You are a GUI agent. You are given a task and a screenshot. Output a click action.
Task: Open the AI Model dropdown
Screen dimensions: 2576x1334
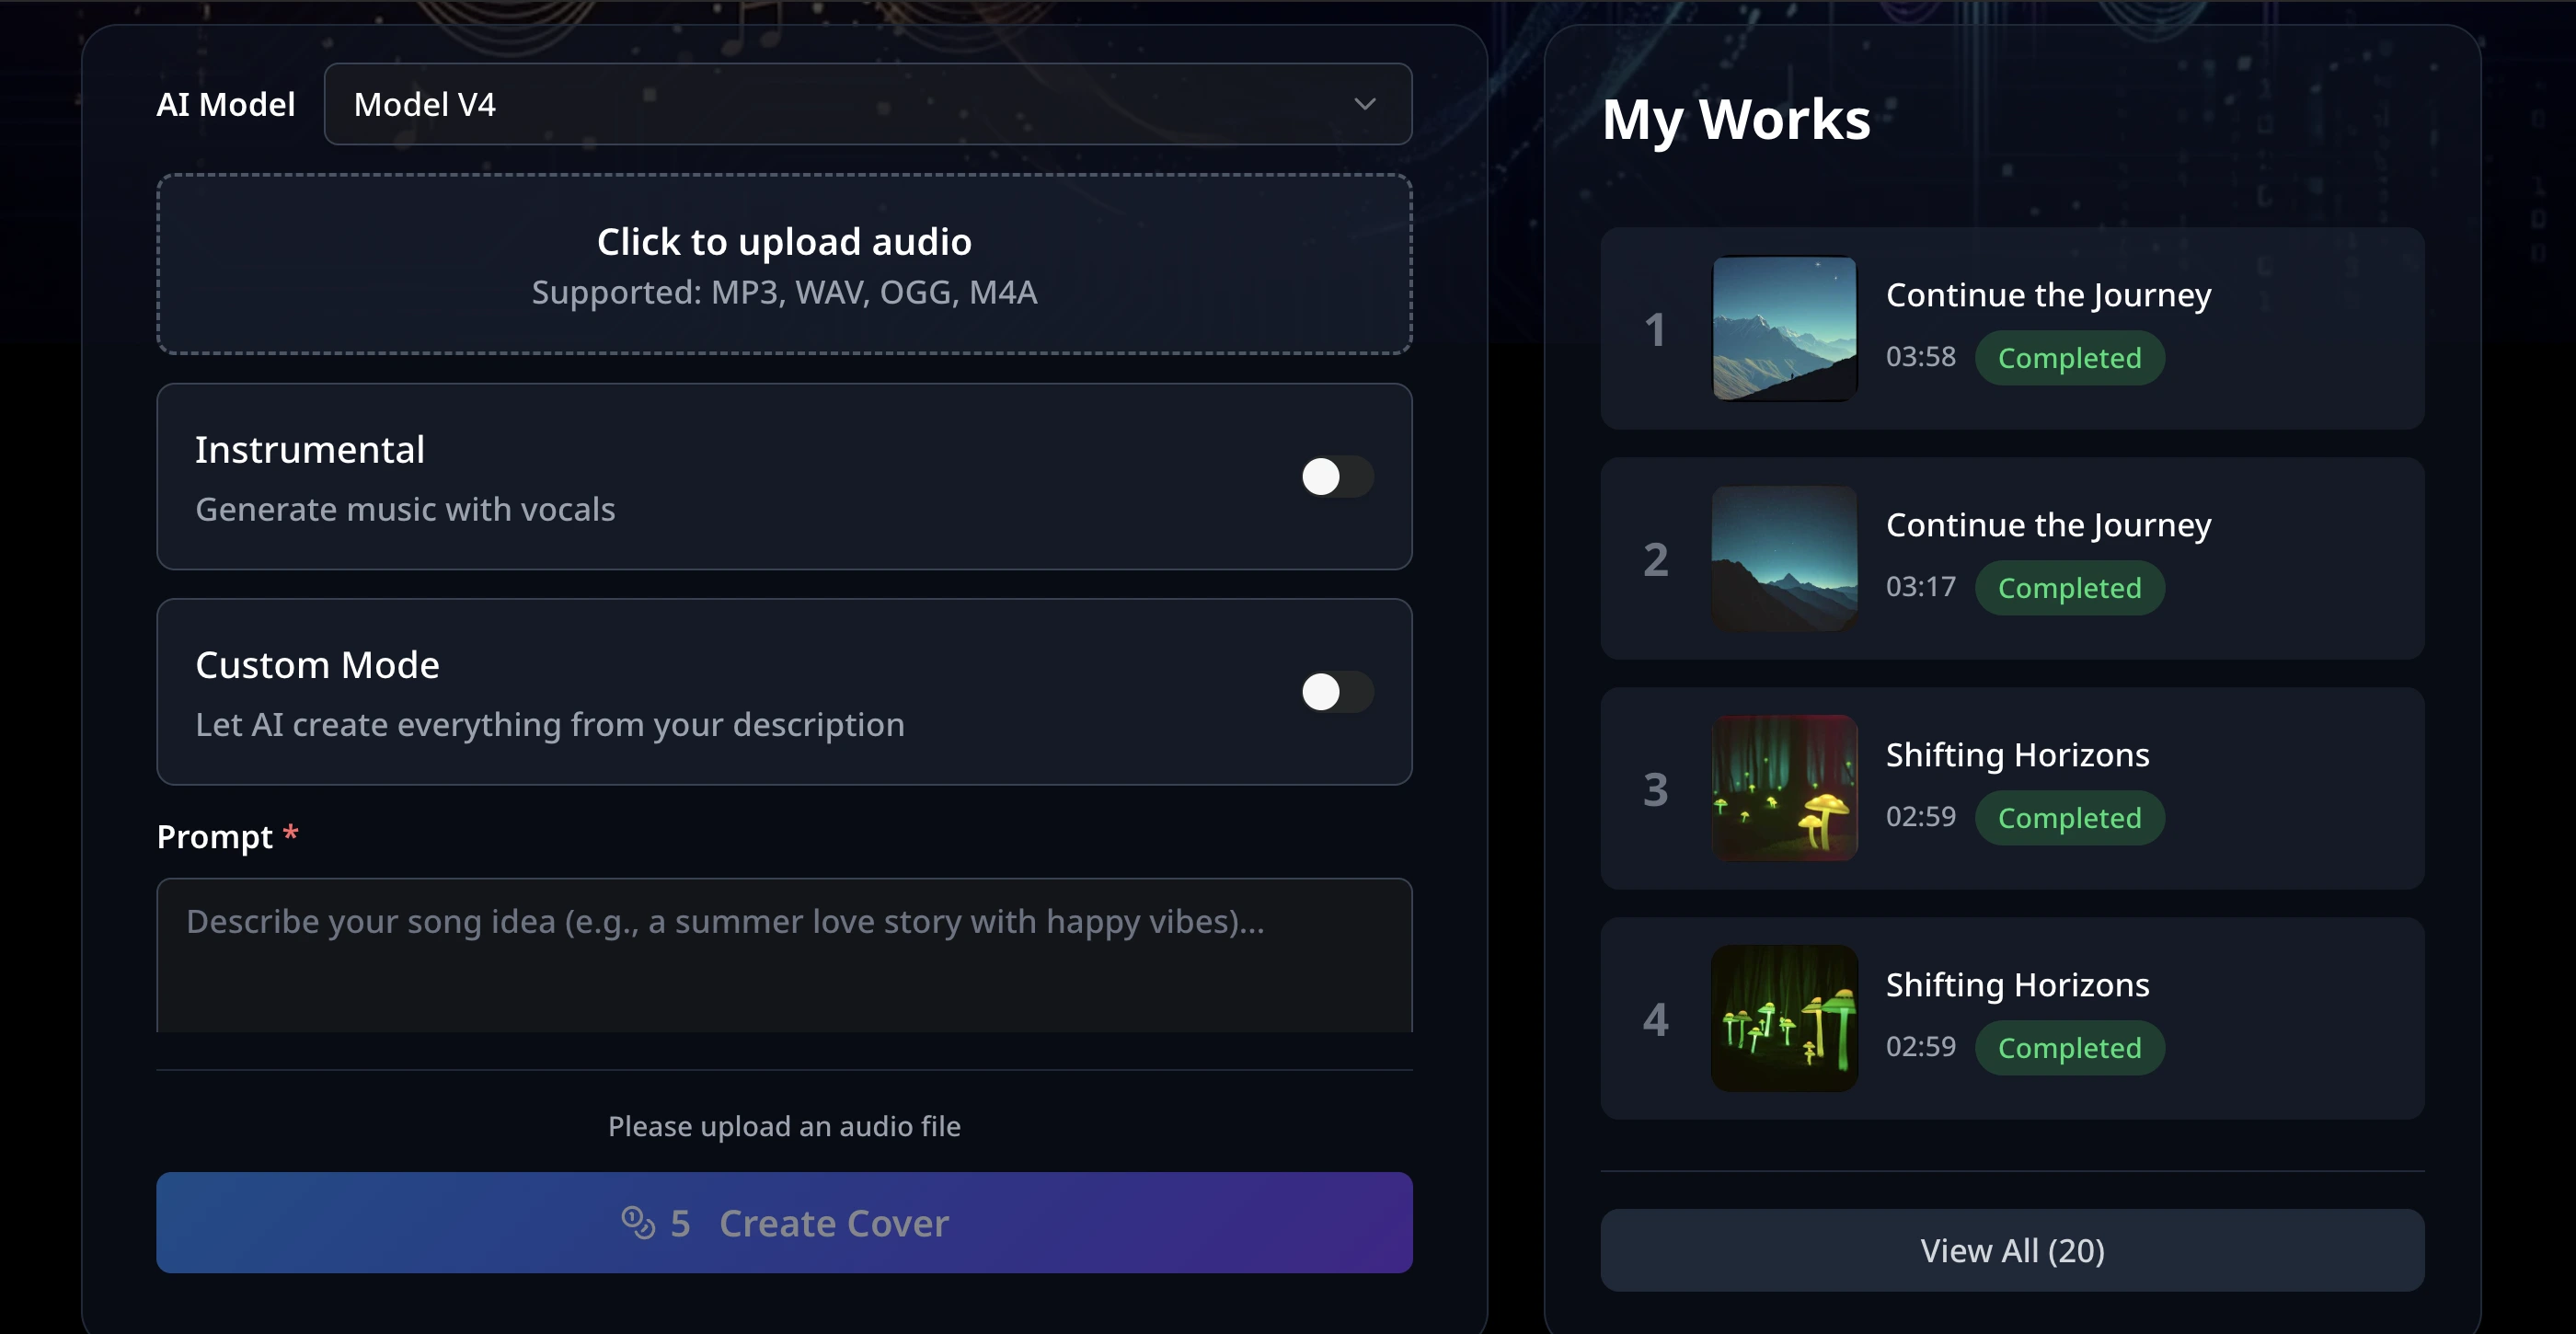tap(868, 103)
